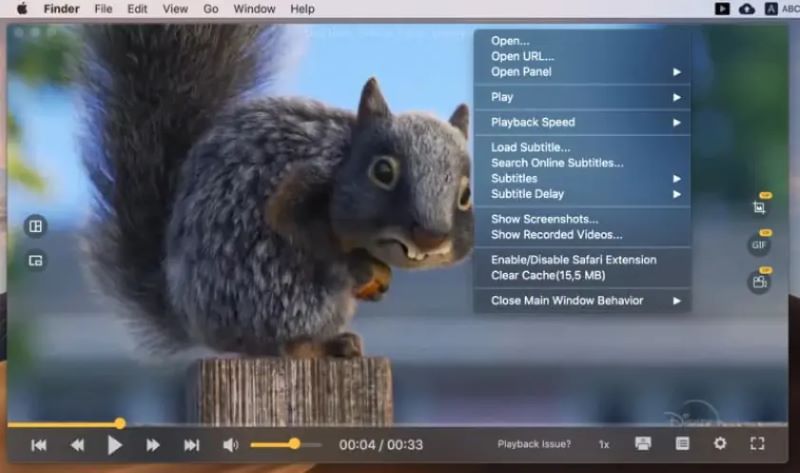This screenshot has width=800, height=473.
Task: Click the screenshot capture icon
Action: coord(759,207)
